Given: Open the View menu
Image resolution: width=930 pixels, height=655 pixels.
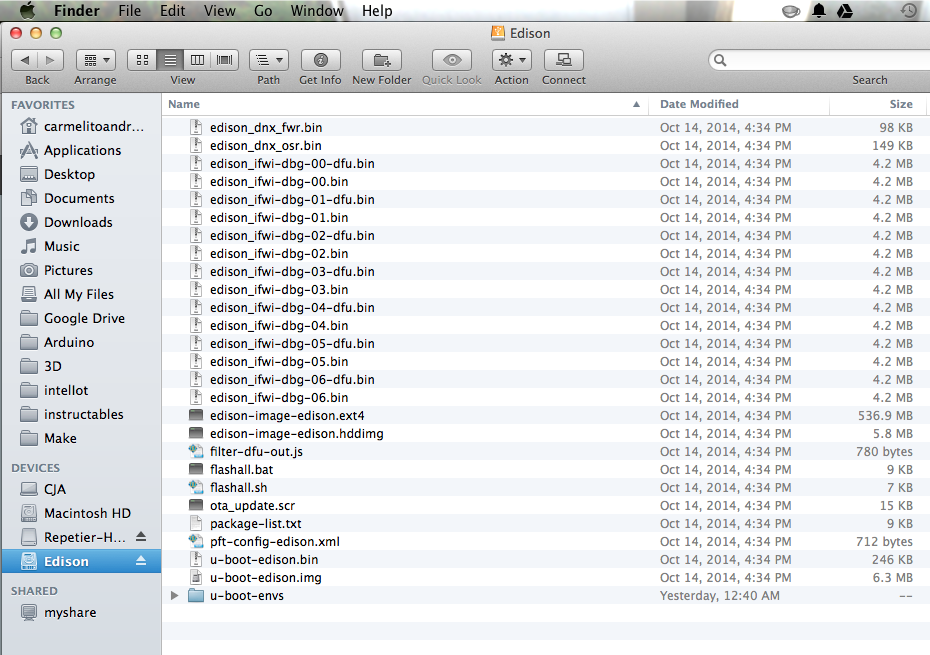Looking at the screenshot, I should 219,11.
